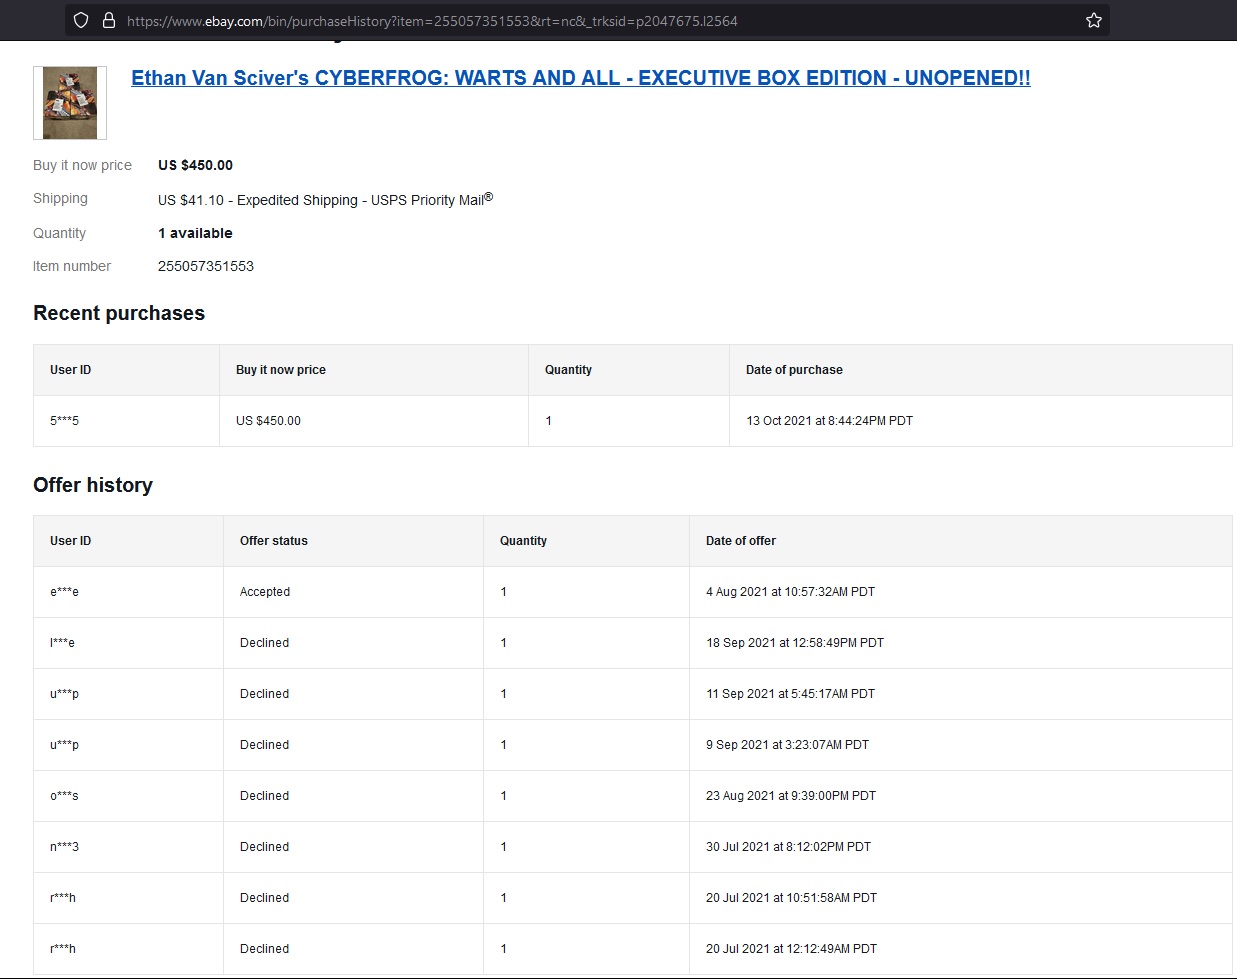
Task: Select offer date 4 Aug 2021 at 10:57:32AM
Action: 790,592
